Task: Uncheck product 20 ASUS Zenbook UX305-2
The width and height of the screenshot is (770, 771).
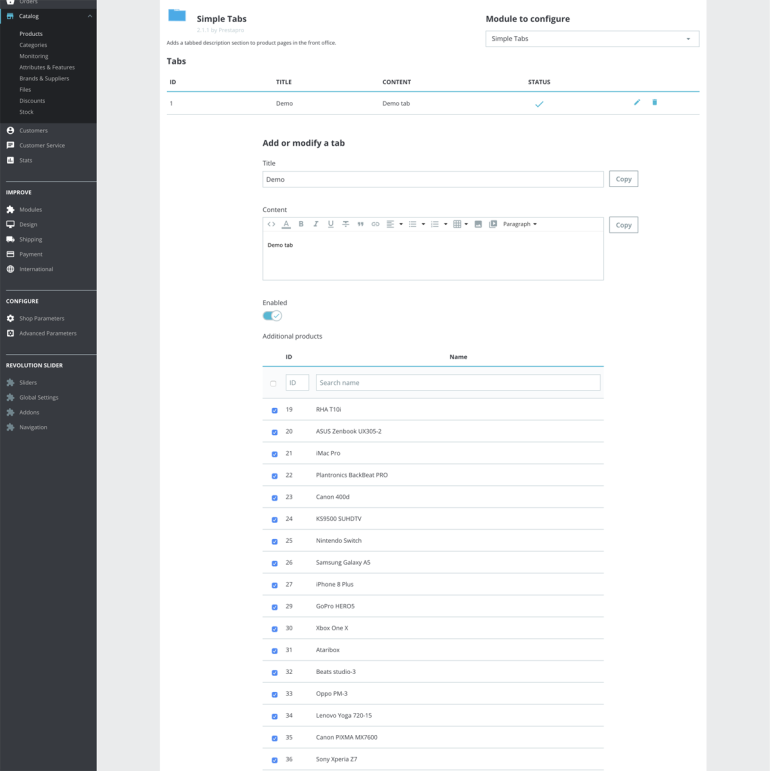Action: pyautogui.click(x=274, y=432)
